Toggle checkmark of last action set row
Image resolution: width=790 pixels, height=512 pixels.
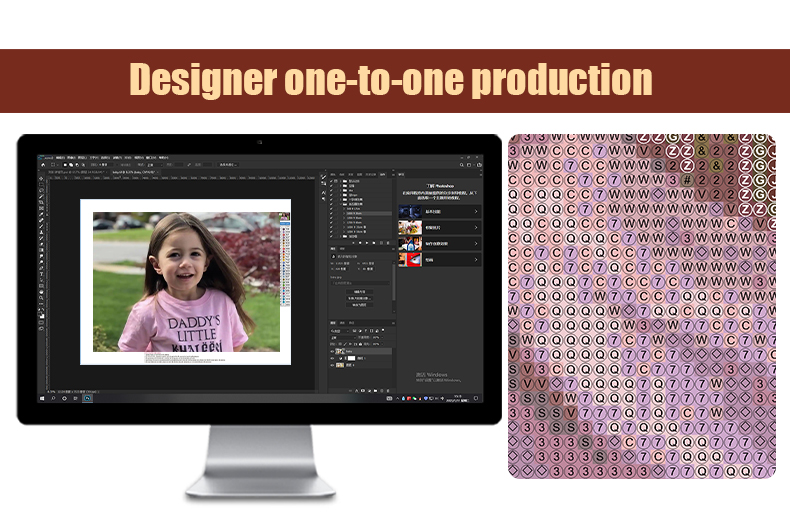(331, 236)
